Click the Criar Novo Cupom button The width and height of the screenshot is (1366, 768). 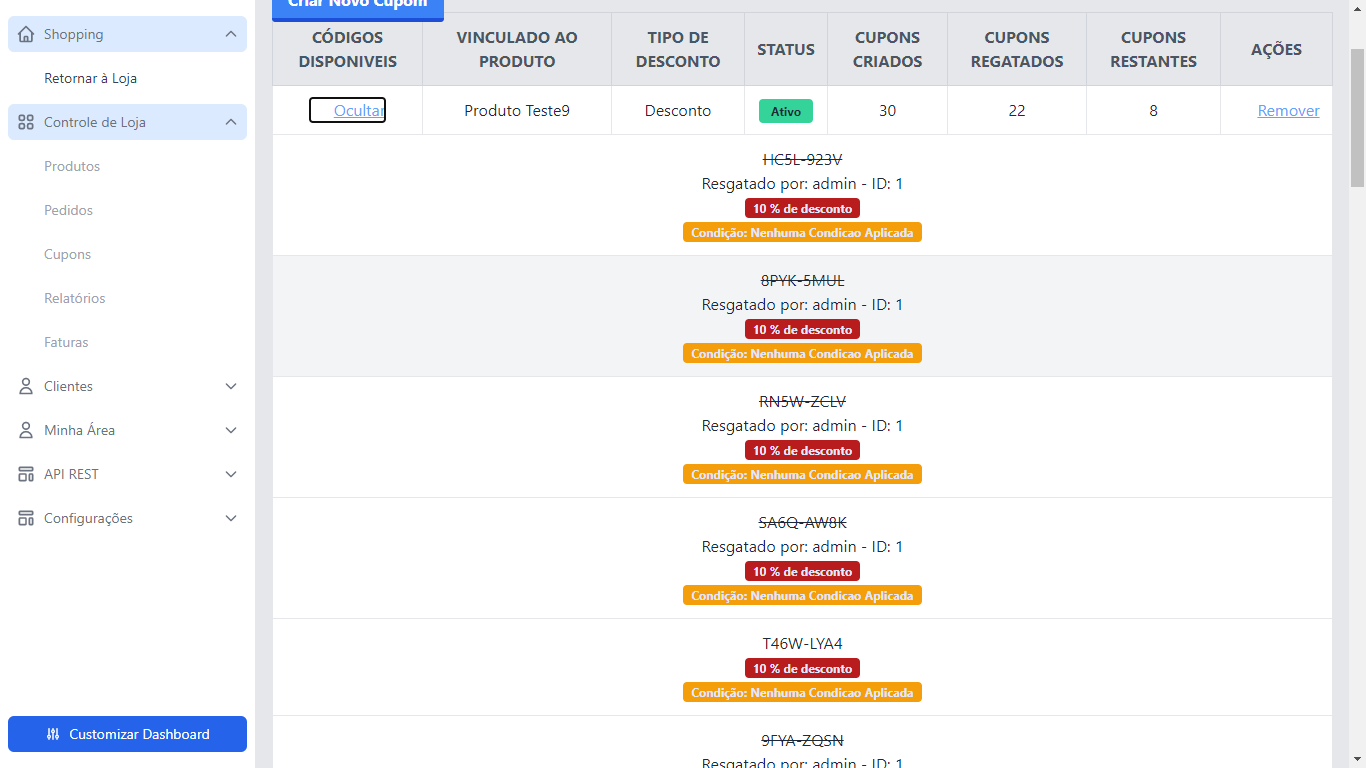[357, 9]
